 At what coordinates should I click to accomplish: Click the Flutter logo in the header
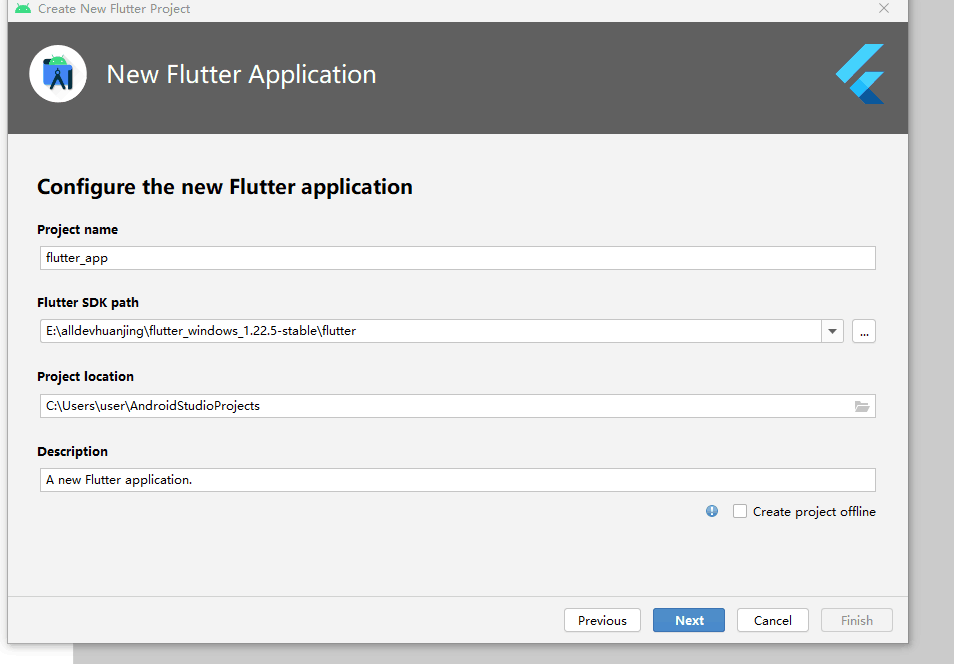click(860, 74)
